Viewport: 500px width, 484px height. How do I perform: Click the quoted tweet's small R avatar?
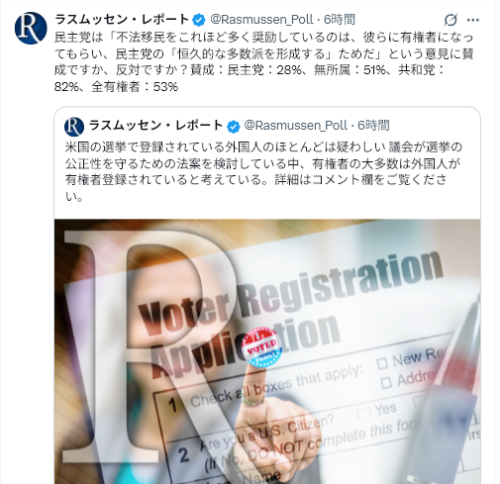click(74, 127)
